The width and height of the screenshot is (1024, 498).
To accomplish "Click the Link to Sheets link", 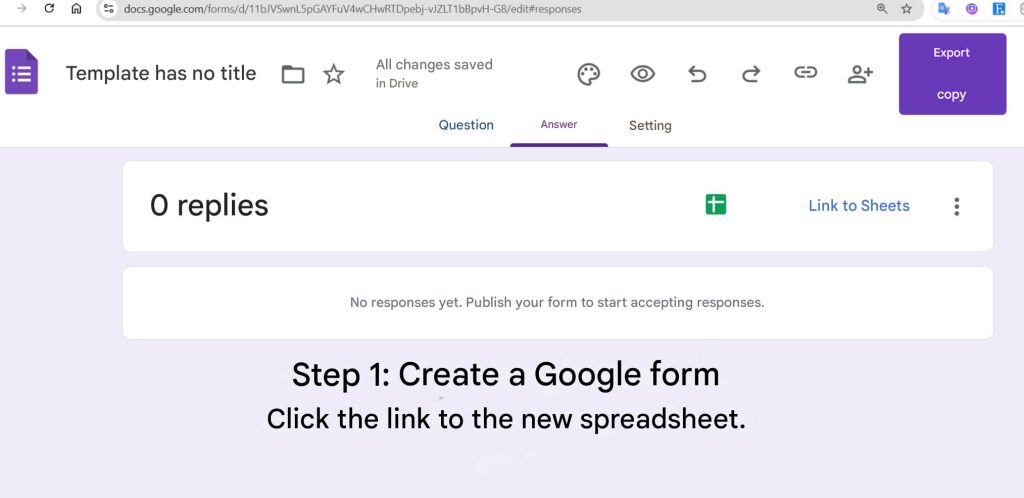I will pos(859,206).
